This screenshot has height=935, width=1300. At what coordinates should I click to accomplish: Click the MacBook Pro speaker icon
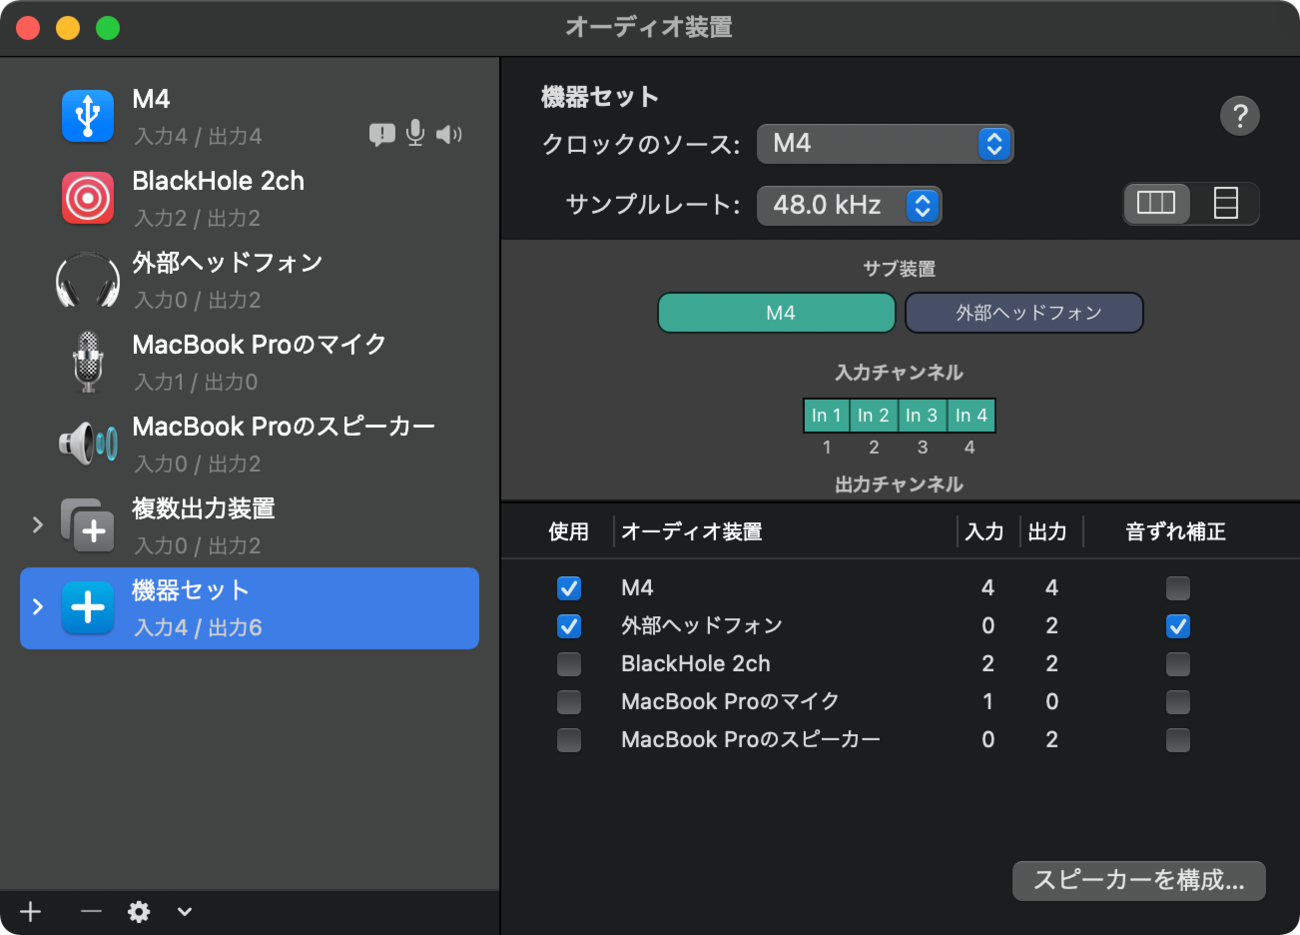[88, 444]
